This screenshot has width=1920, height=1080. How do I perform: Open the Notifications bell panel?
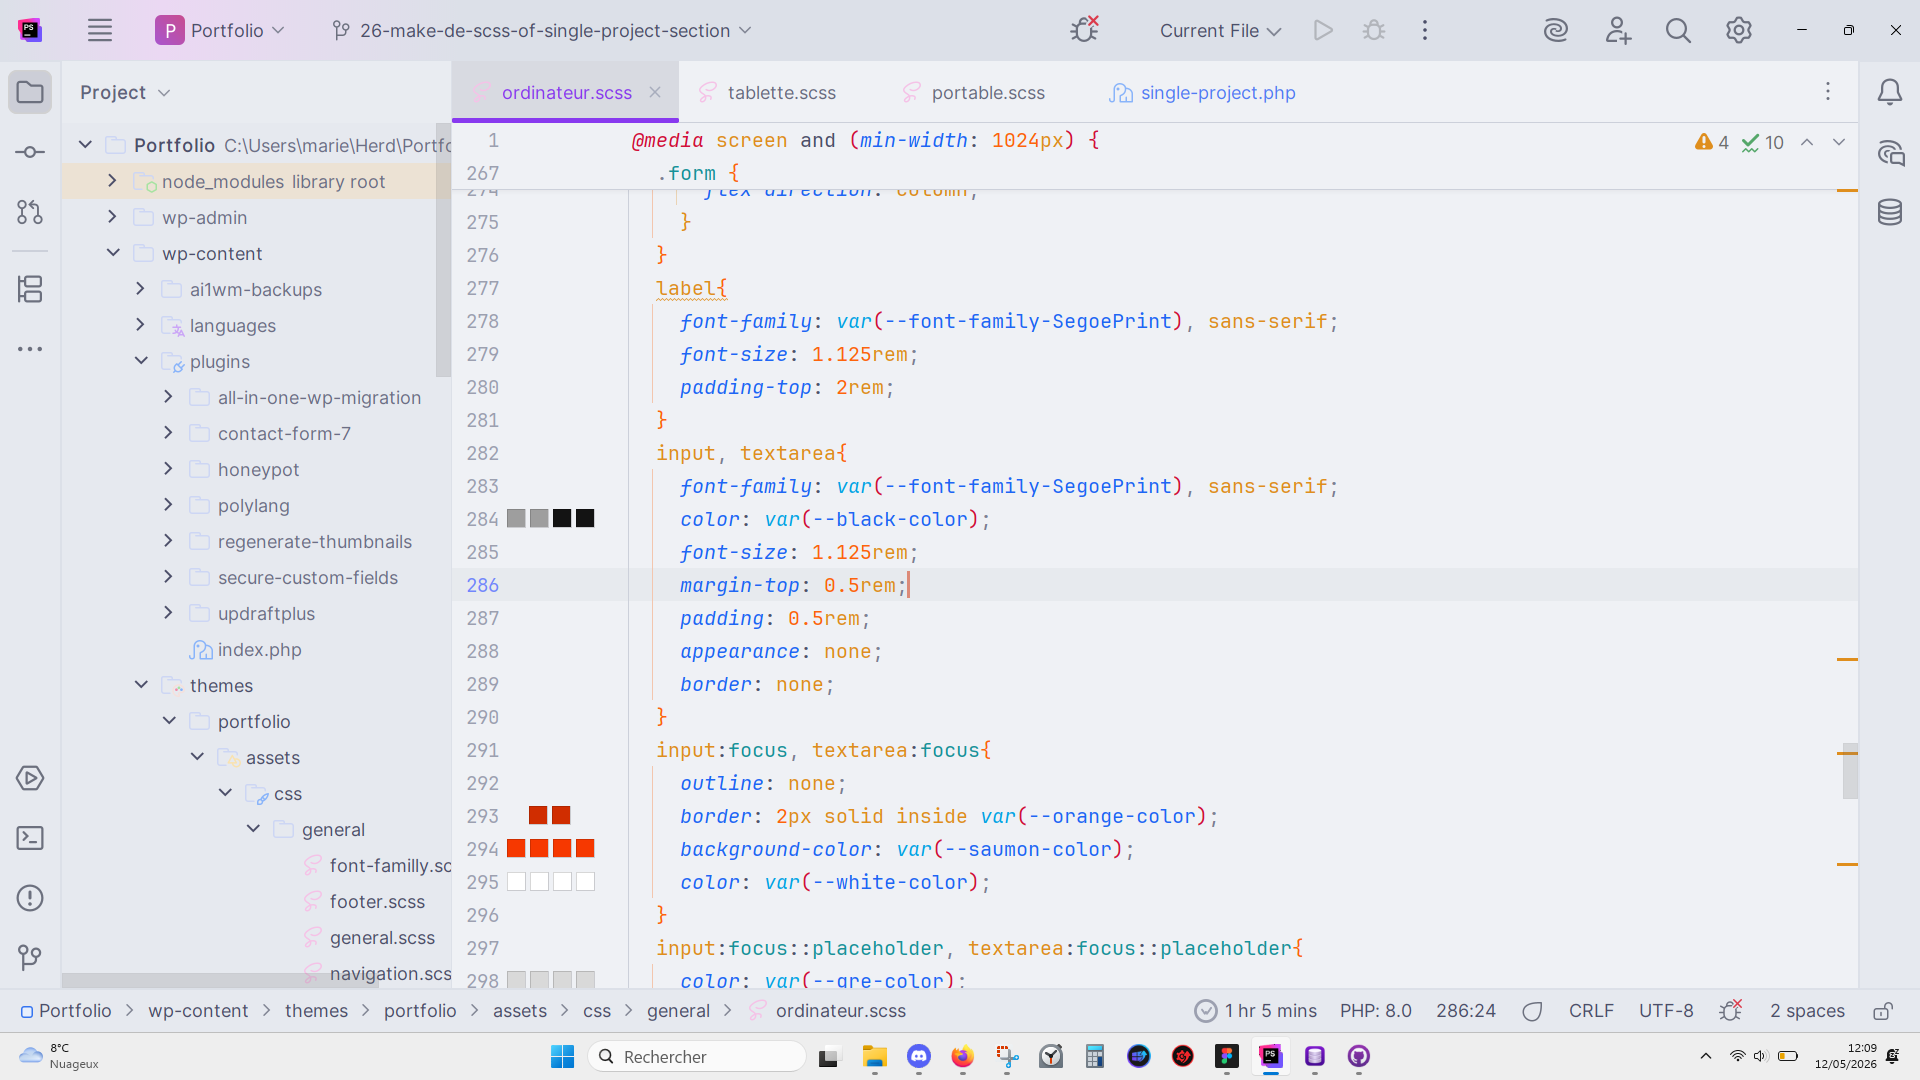pos(1889,92)
